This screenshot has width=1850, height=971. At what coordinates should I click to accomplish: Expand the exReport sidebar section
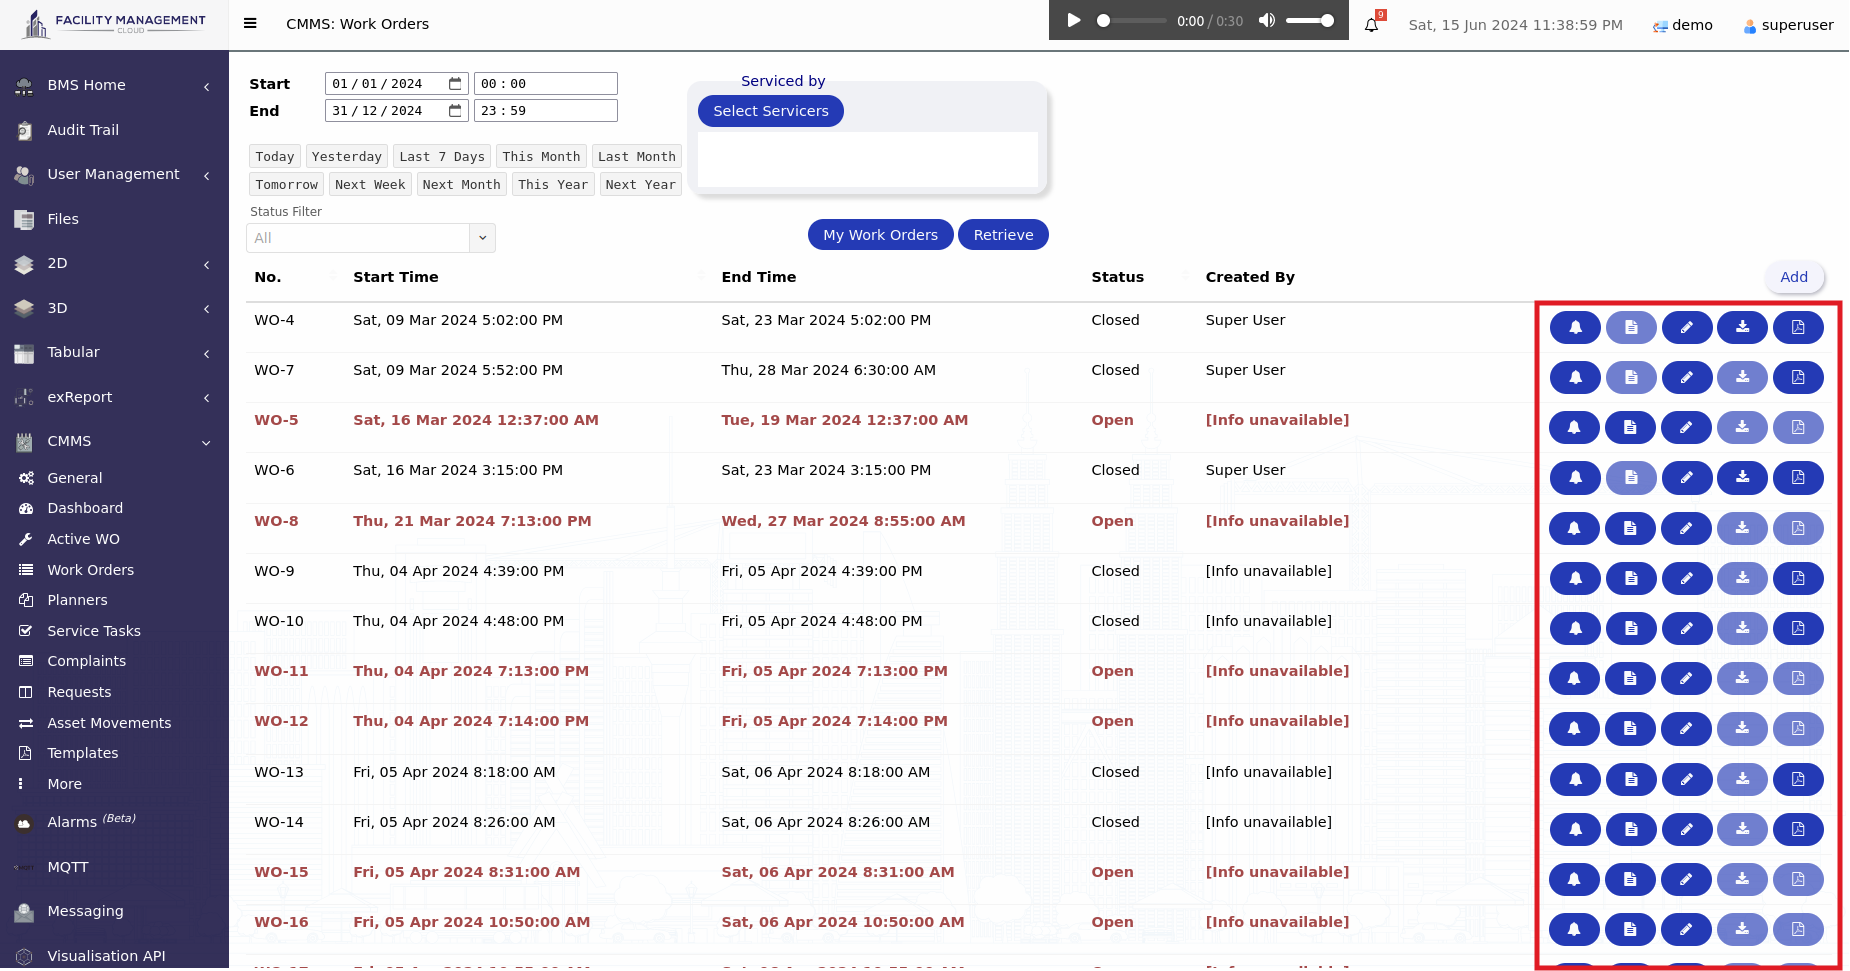(x=114, y=397)
